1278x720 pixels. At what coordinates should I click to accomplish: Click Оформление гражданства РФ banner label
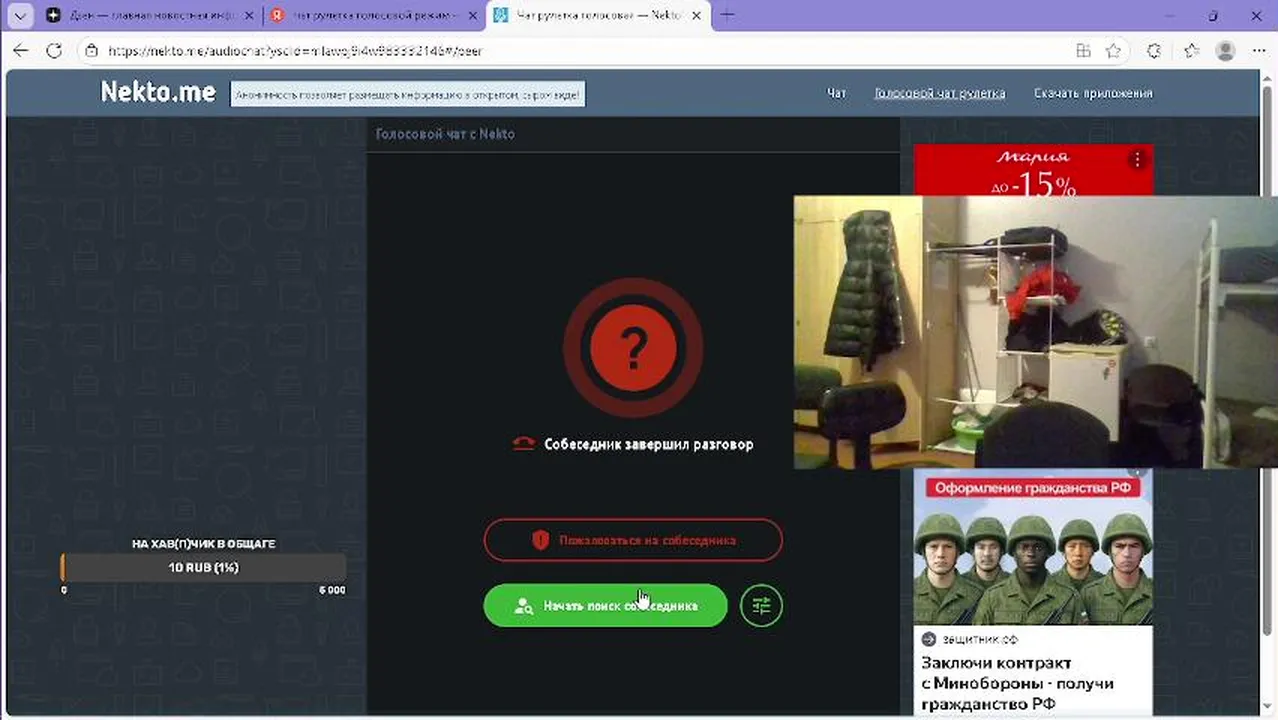click(1033, 488)
